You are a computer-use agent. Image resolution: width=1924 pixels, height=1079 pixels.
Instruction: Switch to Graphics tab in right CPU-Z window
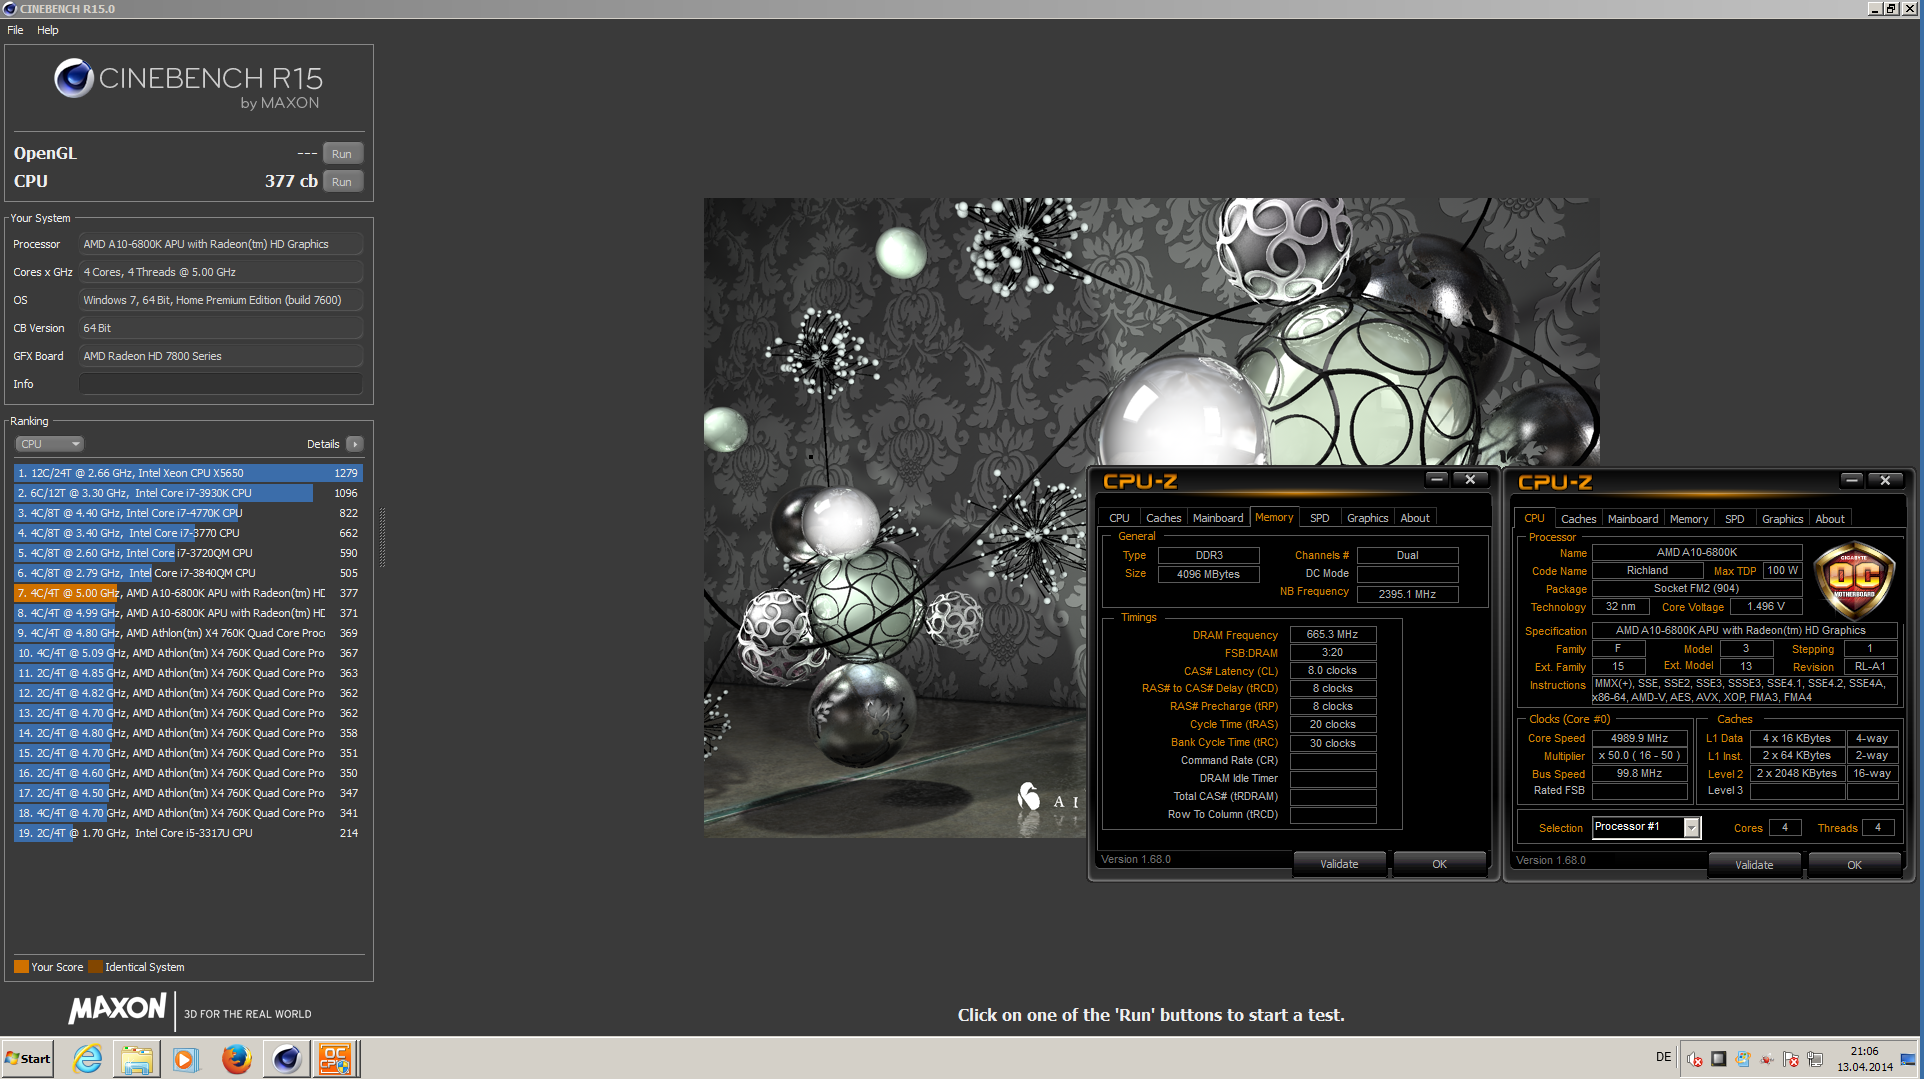1782,519
